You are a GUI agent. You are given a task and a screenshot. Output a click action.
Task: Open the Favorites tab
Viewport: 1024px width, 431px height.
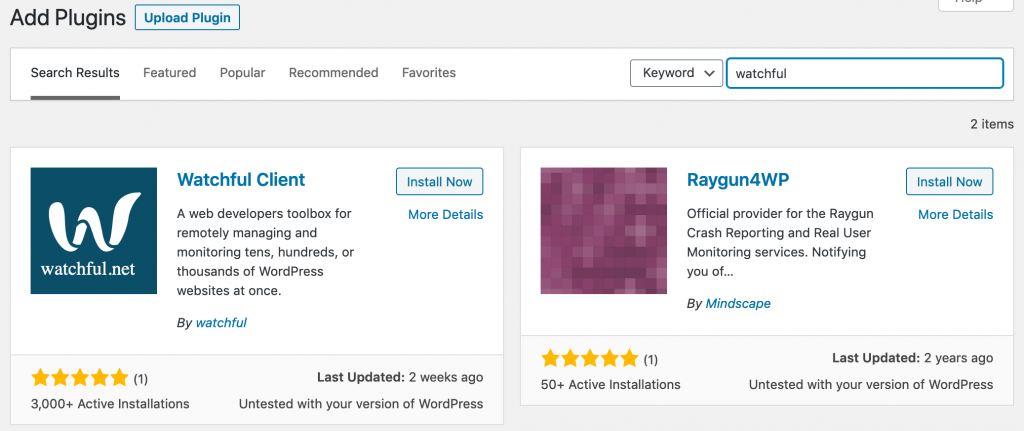click(429, 73)
